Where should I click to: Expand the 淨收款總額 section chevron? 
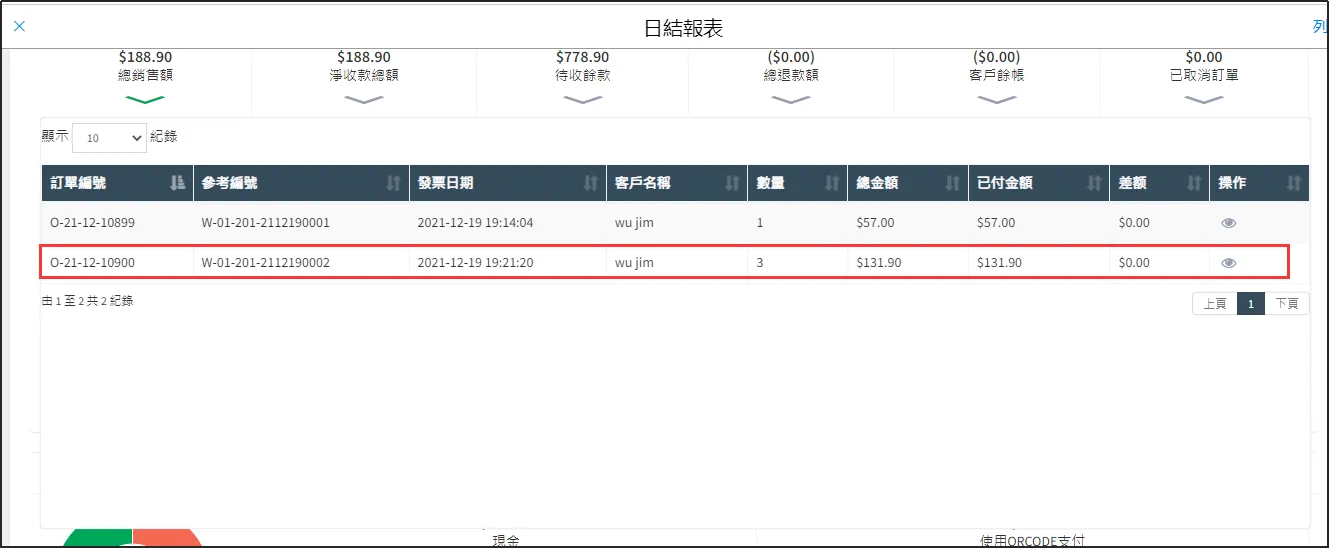[364, 99]
